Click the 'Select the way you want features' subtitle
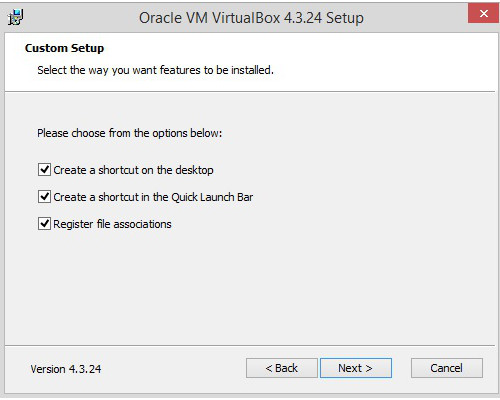The width and height of the screenshot is (500, 400). [155, 70]
